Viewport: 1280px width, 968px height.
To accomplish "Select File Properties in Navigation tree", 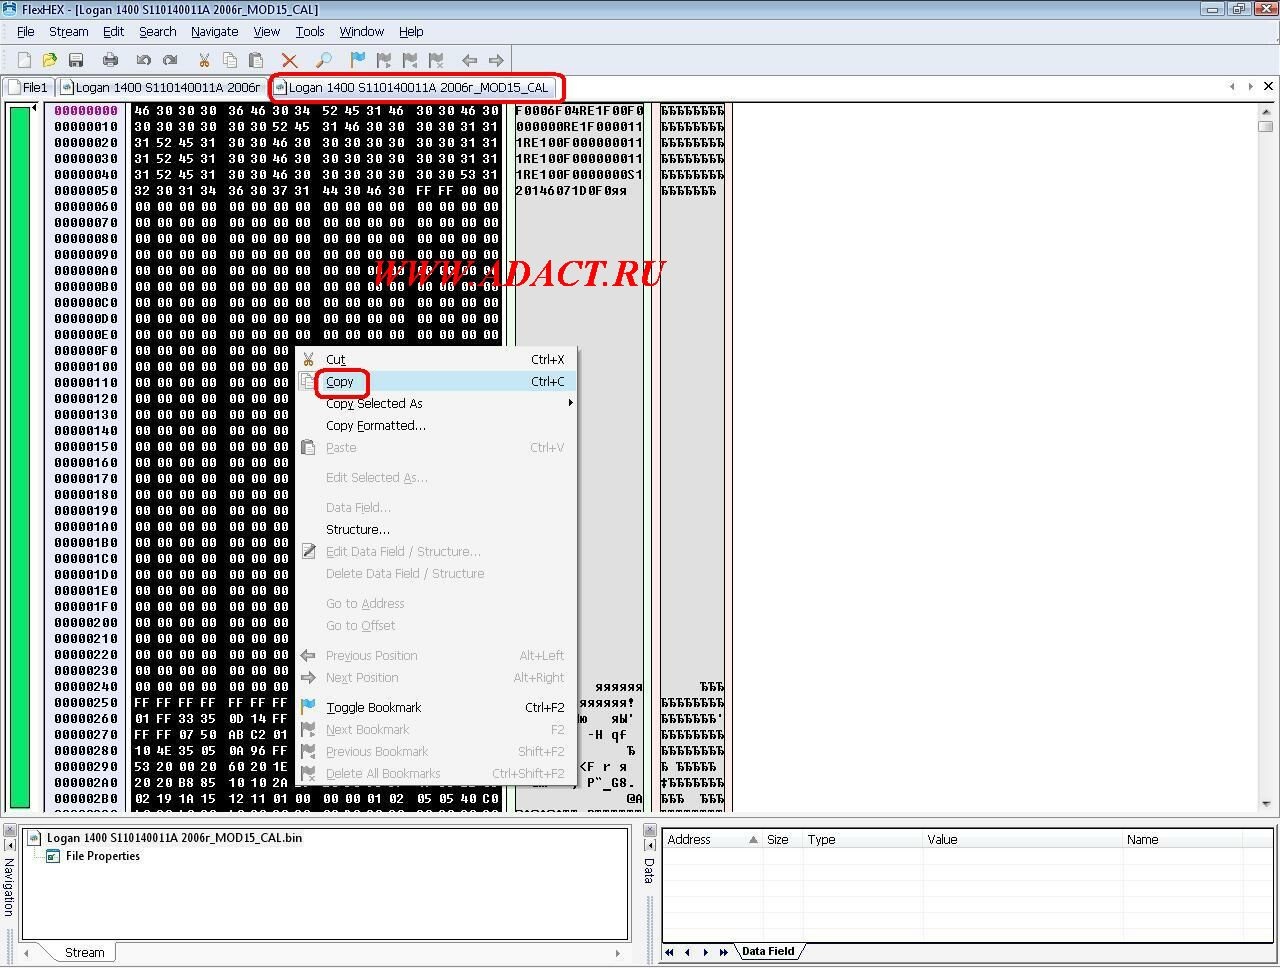I will tap(103, 856).
